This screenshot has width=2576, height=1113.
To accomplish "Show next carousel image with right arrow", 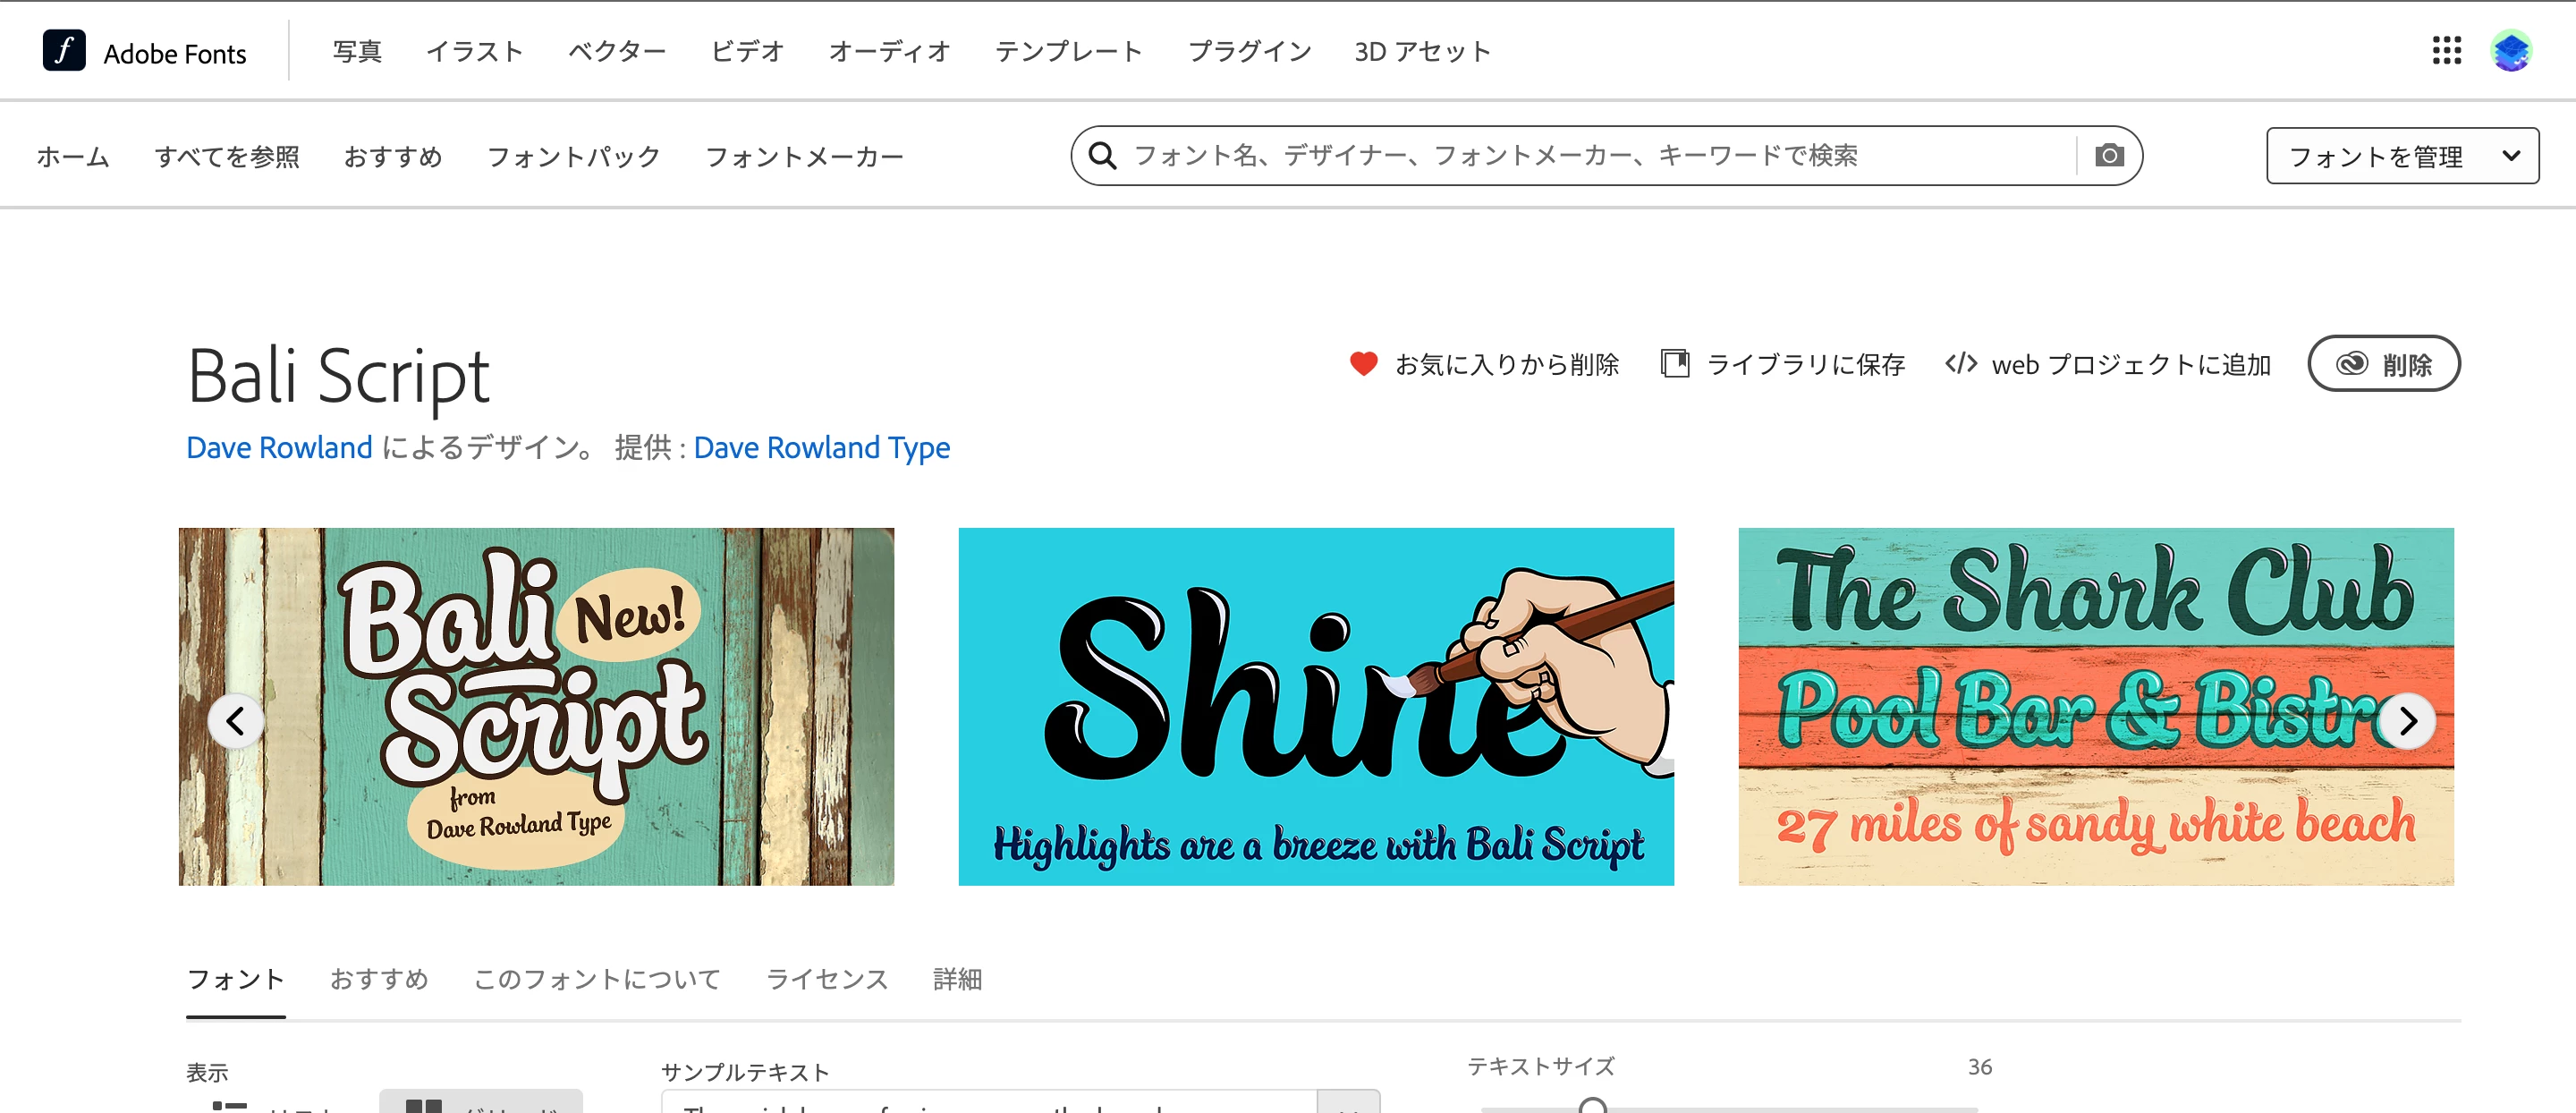I will point(2407,721).
